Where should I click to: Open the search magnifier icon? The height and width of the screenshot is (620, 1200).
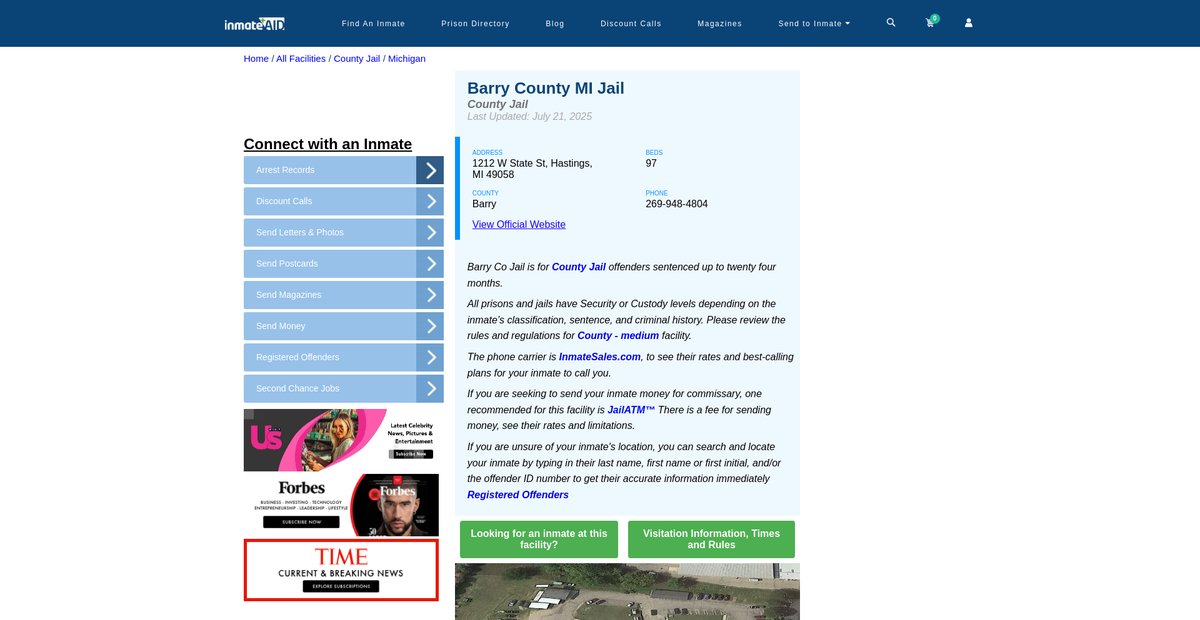(891, 22)
